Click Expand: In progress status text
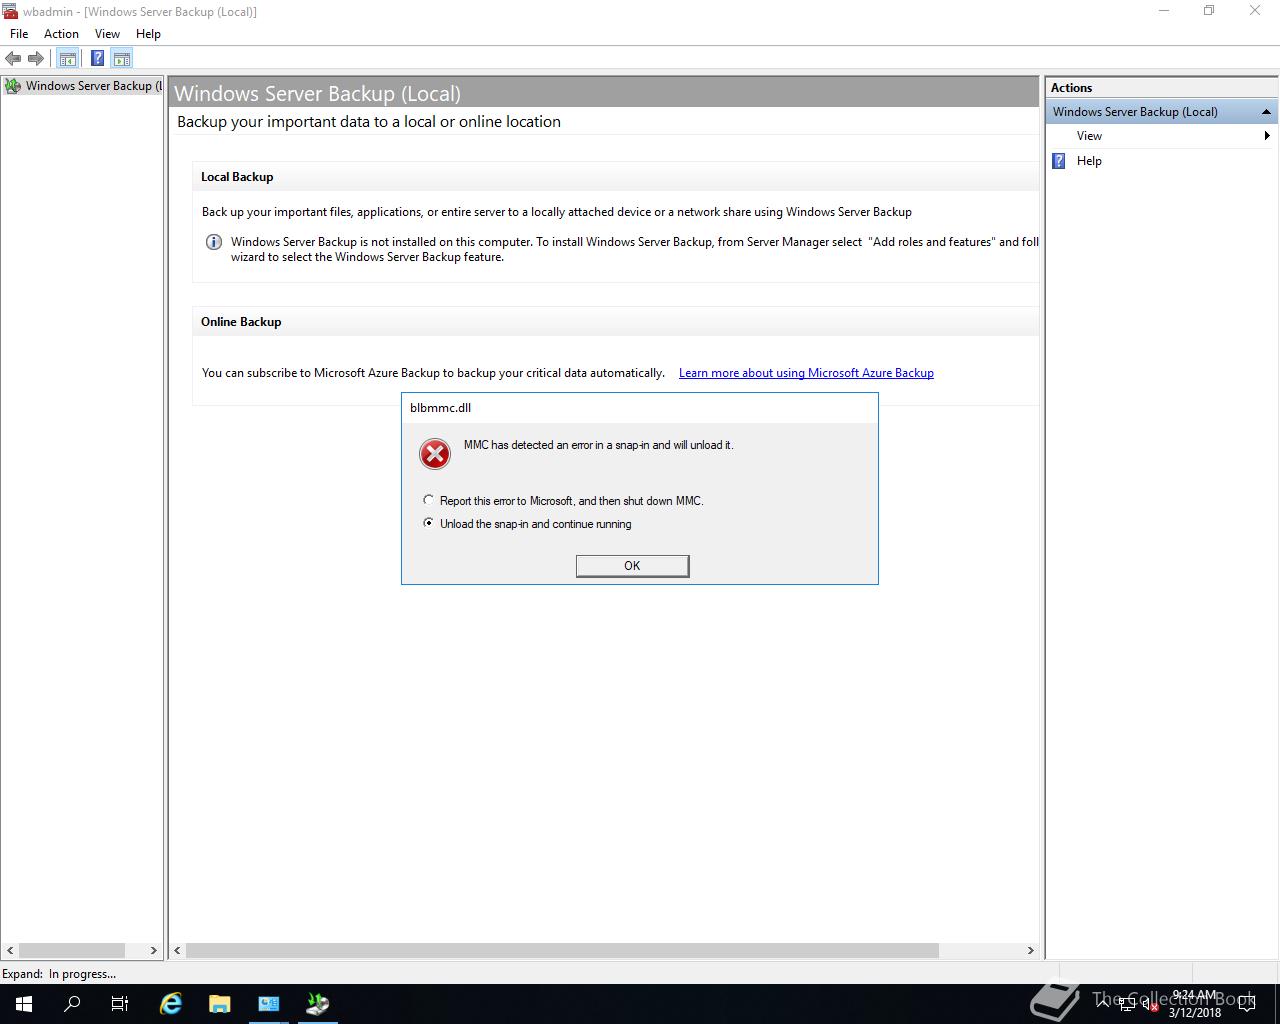This screenshot has height=1024, width=1280. (x=59, y=974)
